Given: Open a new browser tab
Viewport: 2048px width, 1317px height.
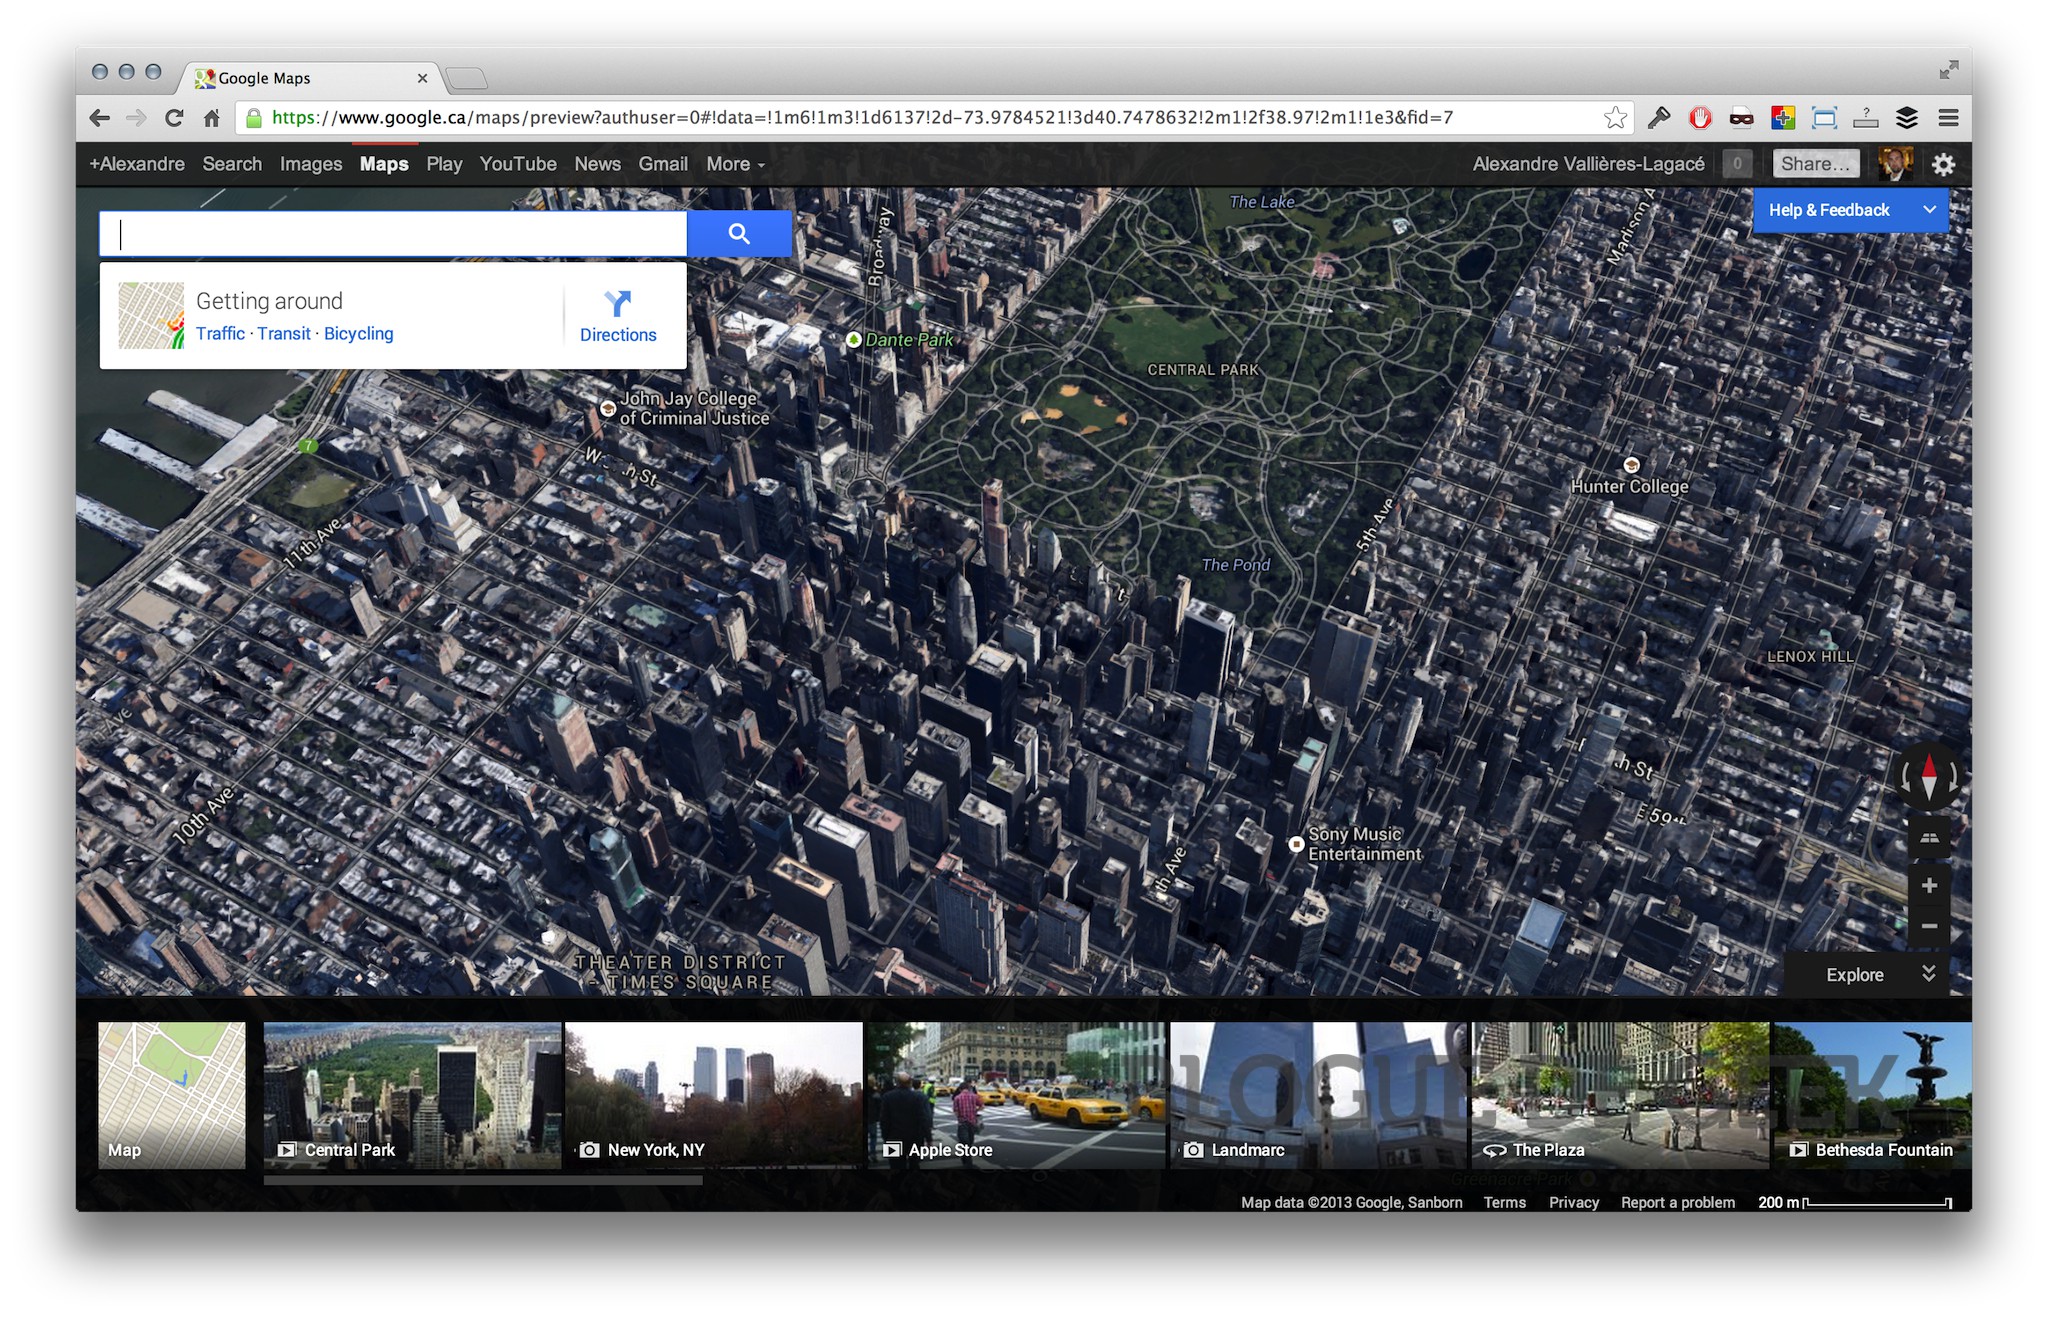Looking at the screenshot, I should [x=466, y=78].
